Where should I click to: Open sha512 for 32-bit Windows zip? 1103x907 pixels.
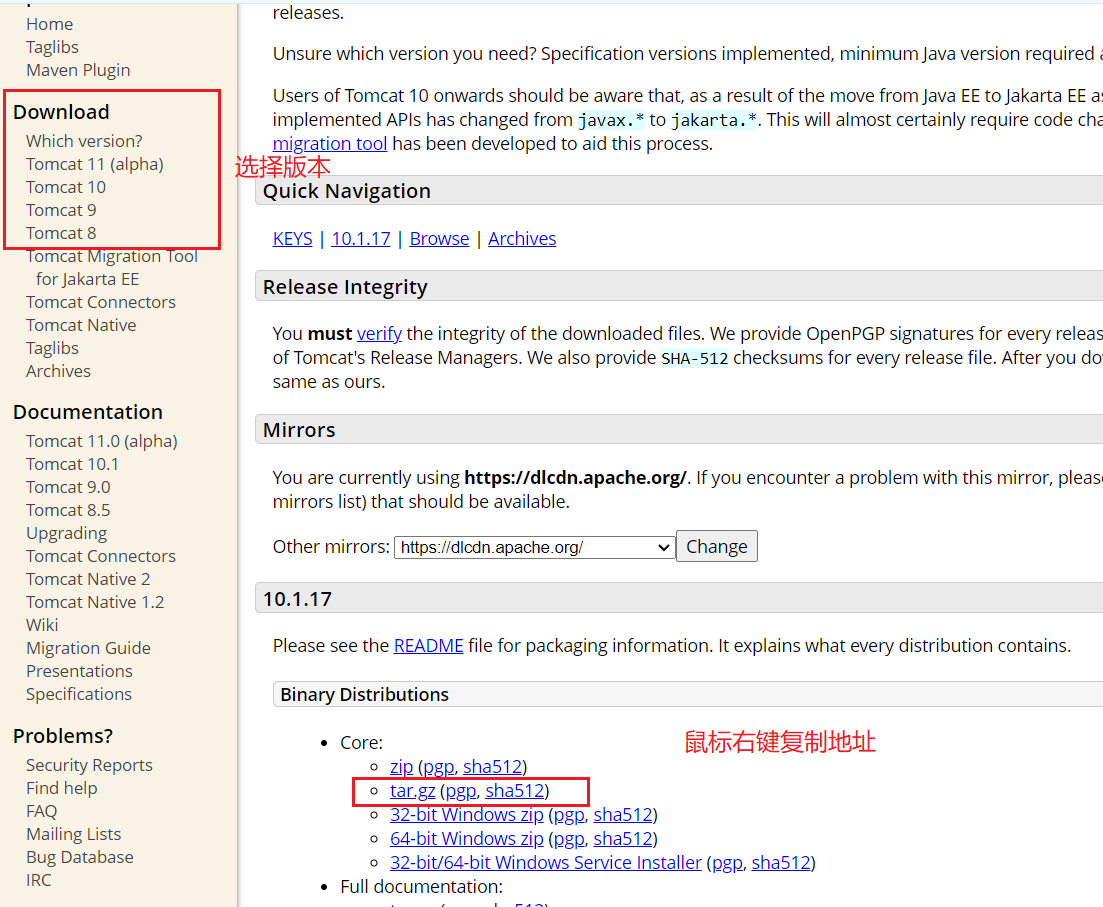(x=623, y=815)
